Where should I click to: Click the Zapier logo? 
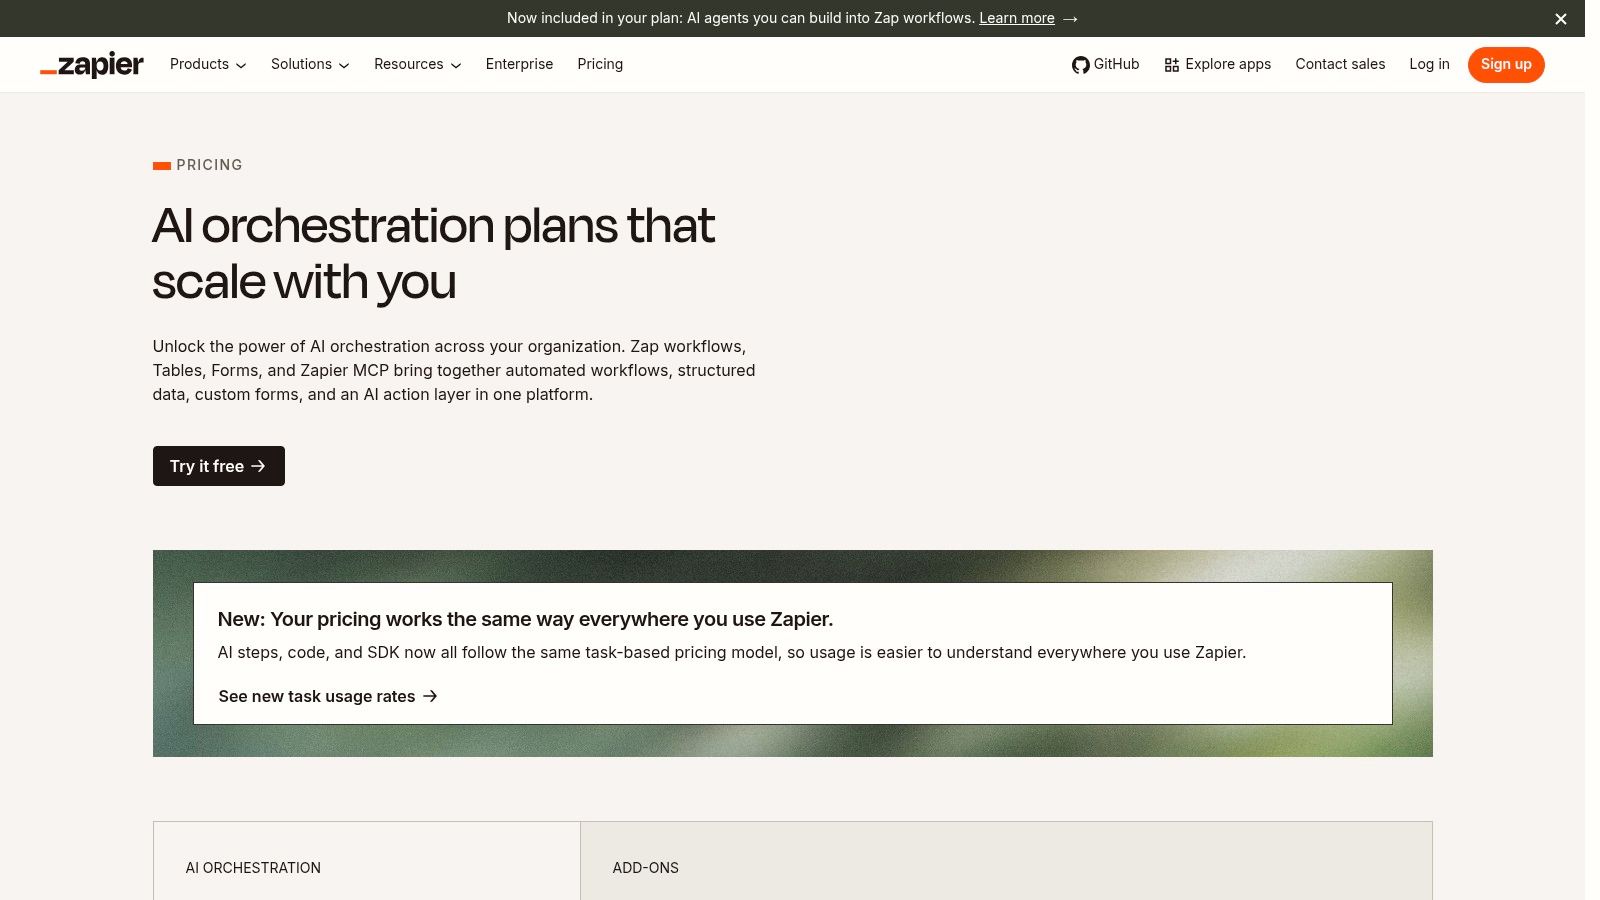point(92,65)
